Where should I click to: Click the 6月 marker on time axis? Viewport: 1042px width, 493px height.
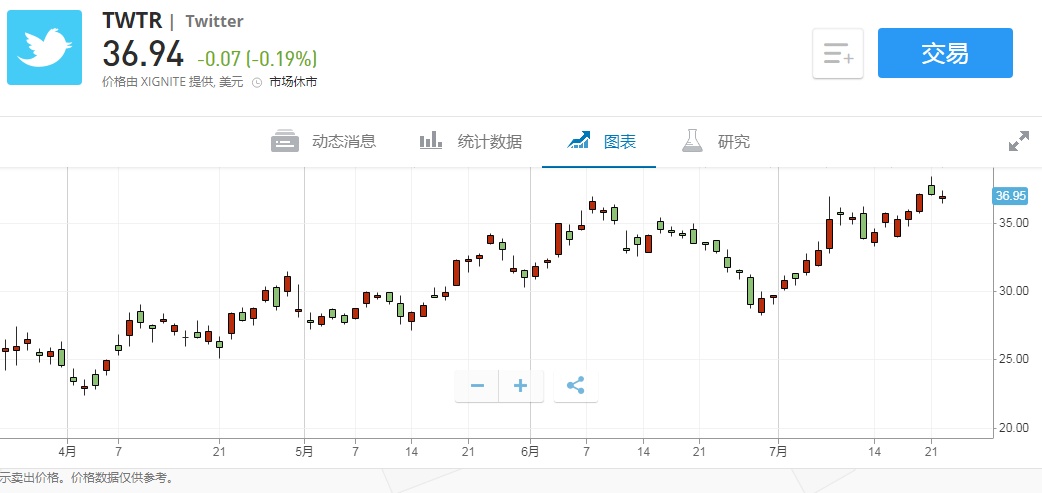(x=530, y=452)
